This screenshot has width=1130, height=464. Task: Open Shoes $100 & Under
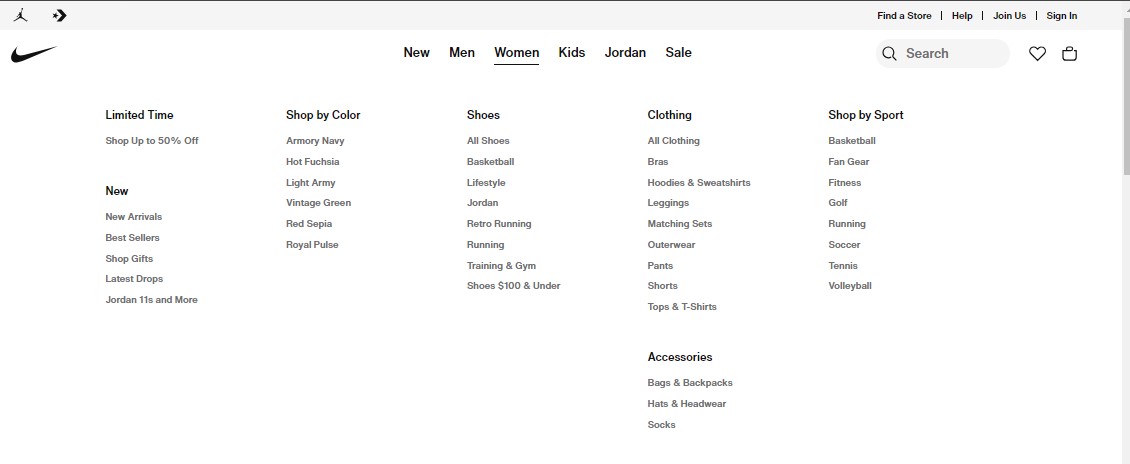point(513,286)
